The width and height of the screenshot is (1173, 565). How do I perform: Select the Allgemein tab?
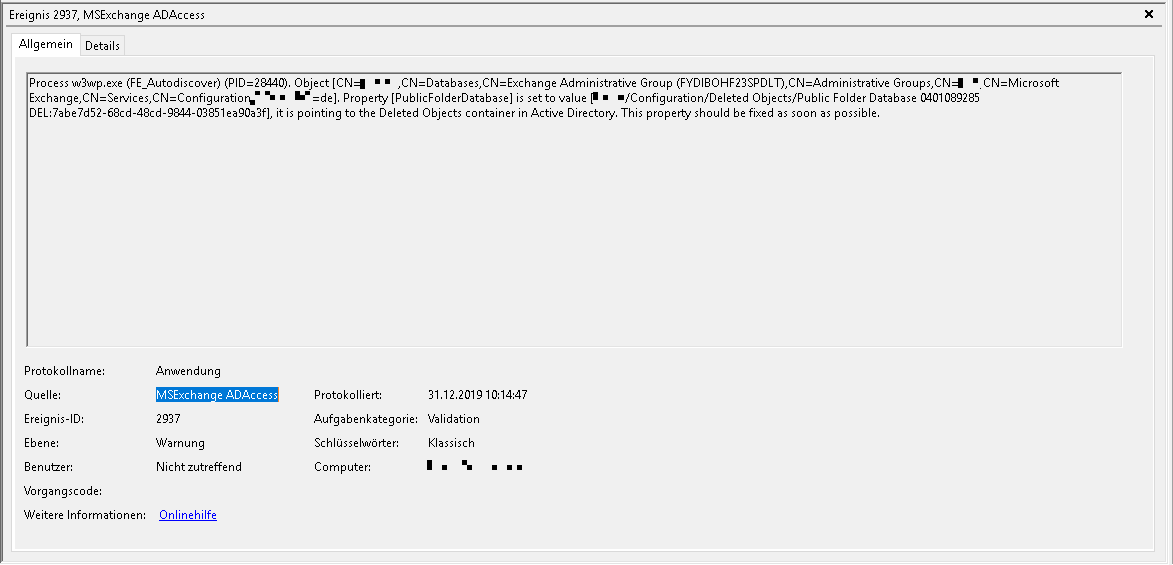pyautogui.click(x=46, y=44)
